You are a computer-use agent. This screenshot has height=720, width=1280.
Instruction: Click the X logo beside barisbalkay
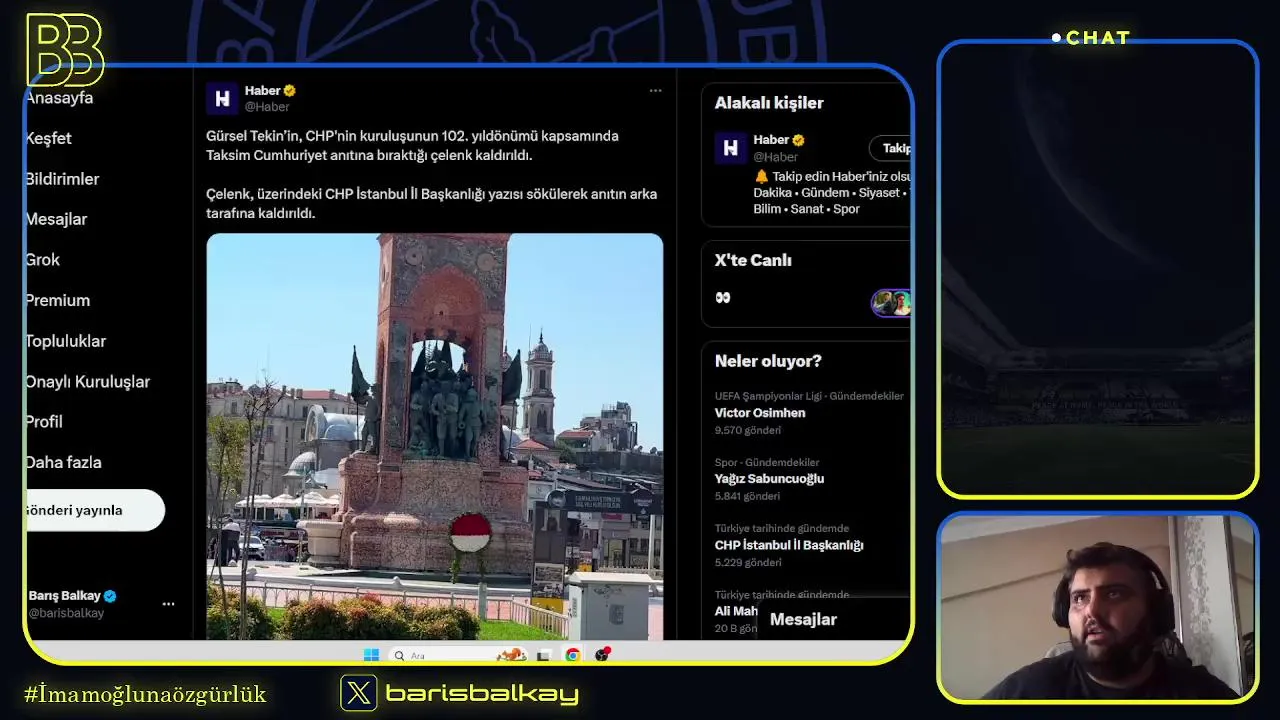click(x=358, y=693)
